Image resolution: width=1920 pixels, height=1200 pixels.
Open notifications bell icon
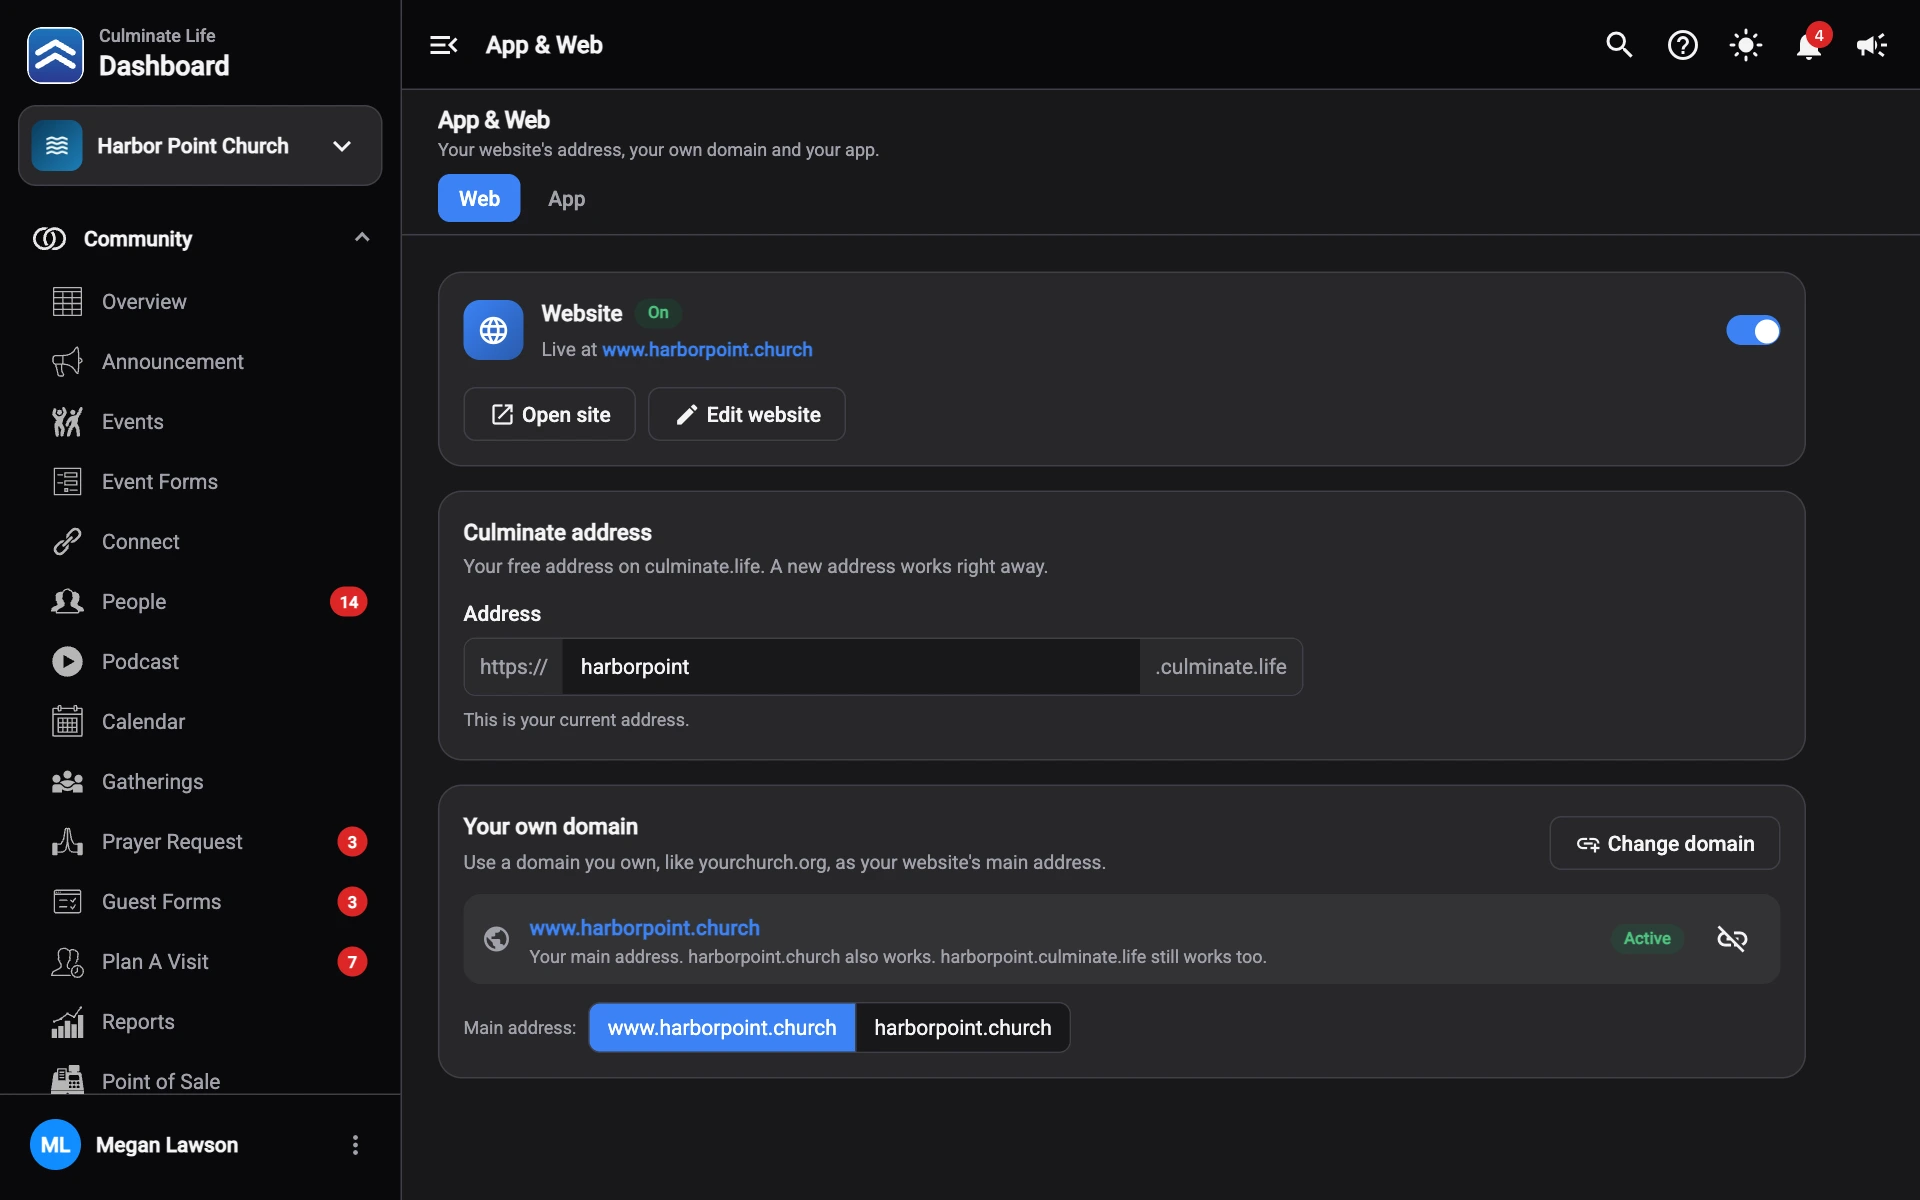[1809, 45]
